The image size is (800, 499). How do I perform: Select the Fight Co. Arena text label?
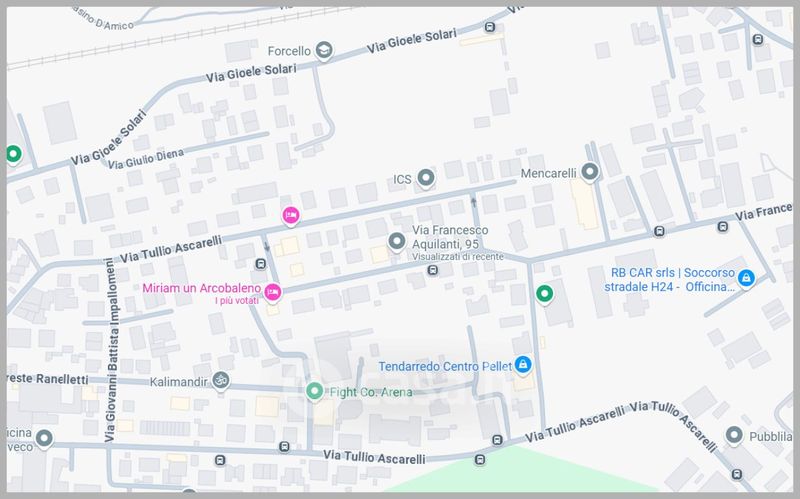pos(371,392)
